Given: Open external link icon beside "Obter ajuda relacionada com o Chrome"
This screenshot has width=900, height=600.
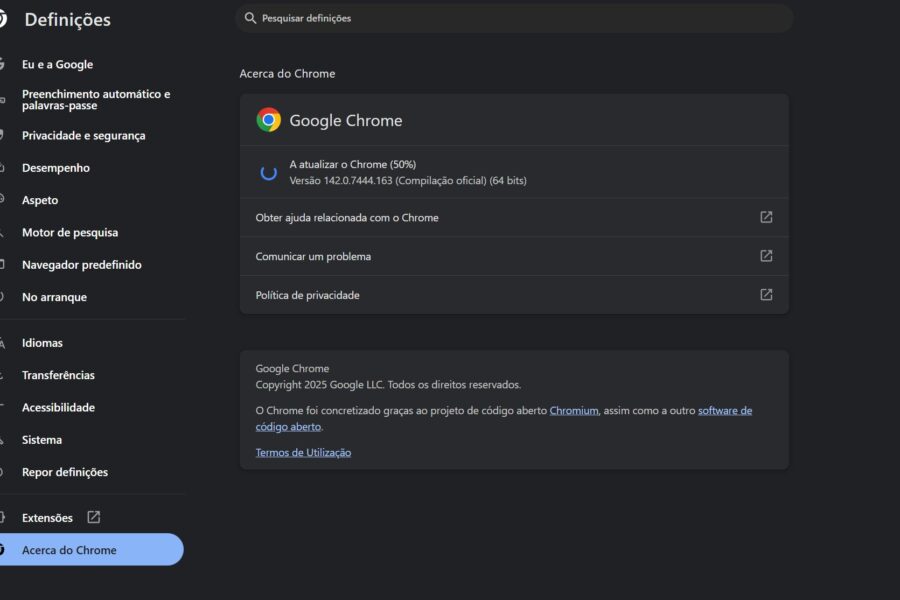Looking at the screenshot, I should click(766, 216).
